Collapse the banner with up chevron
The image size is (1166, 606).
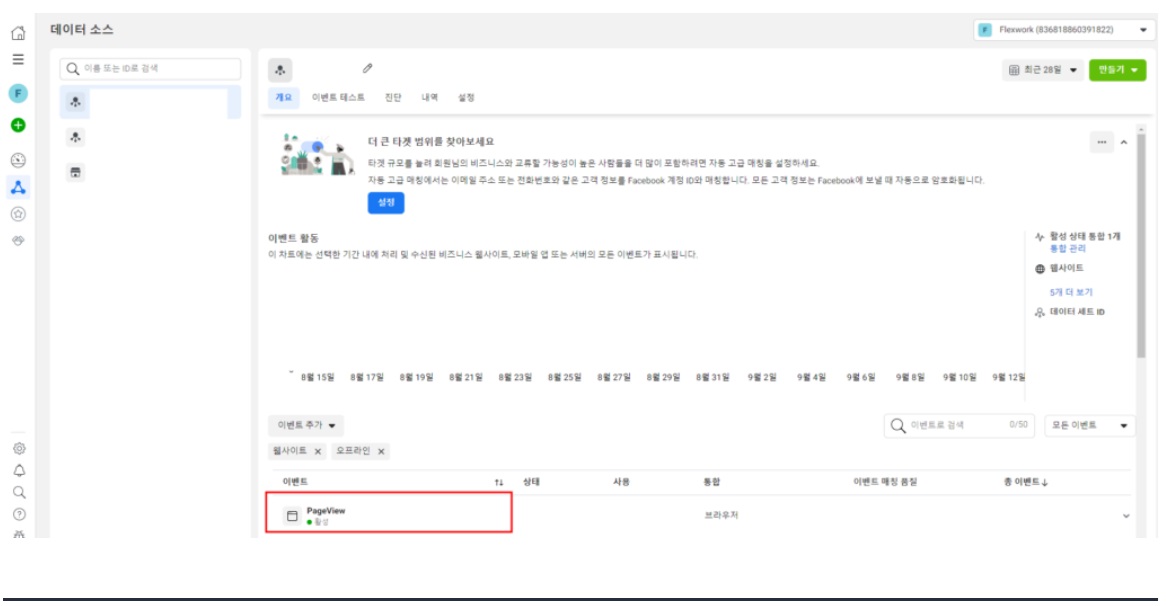[x=1124, y=142]
